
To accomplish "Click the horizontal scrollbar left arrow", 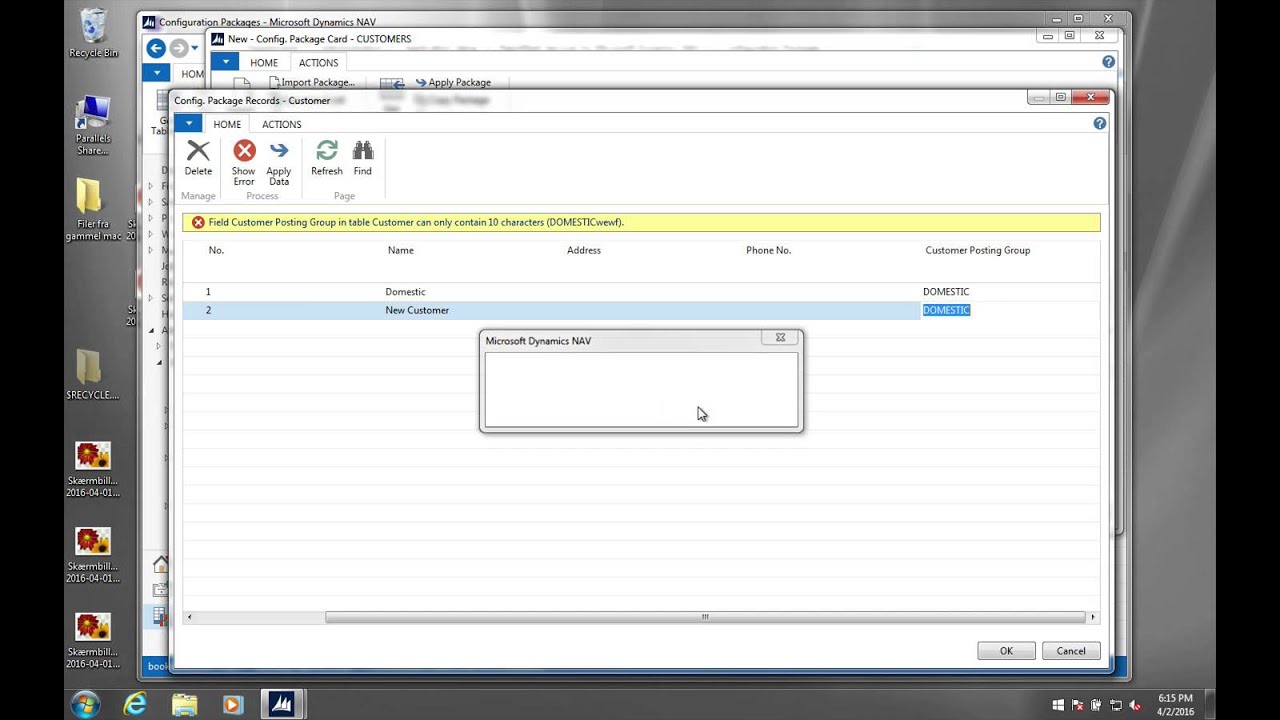I will click(189, 617).
